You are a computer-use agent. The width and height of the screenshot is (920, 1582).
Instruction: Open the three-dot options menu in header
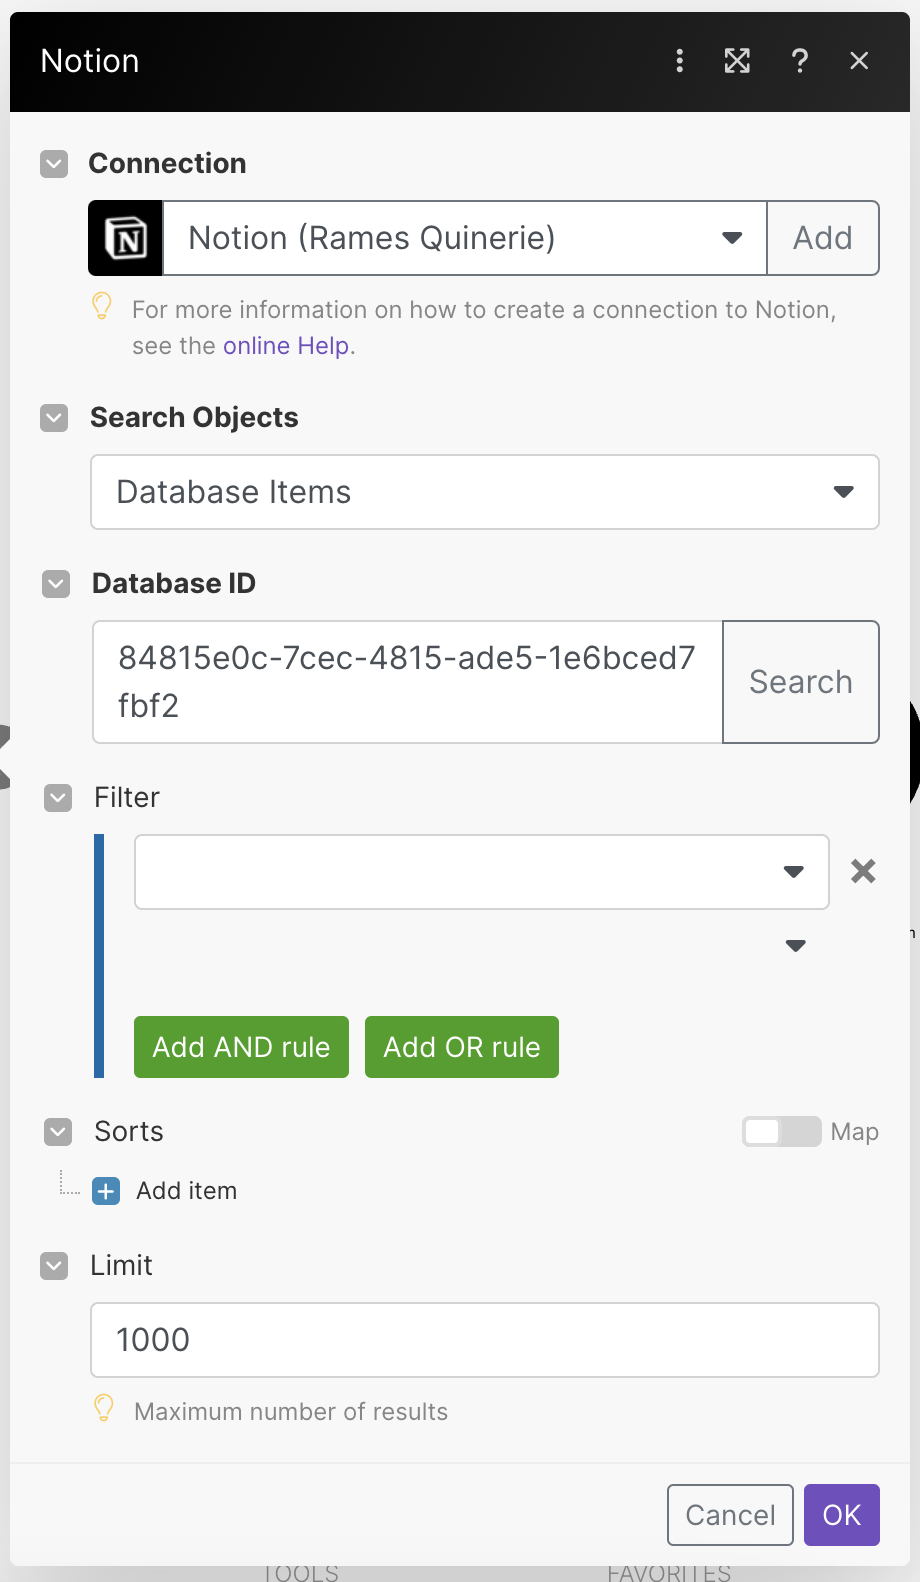[x=680, y=61]
